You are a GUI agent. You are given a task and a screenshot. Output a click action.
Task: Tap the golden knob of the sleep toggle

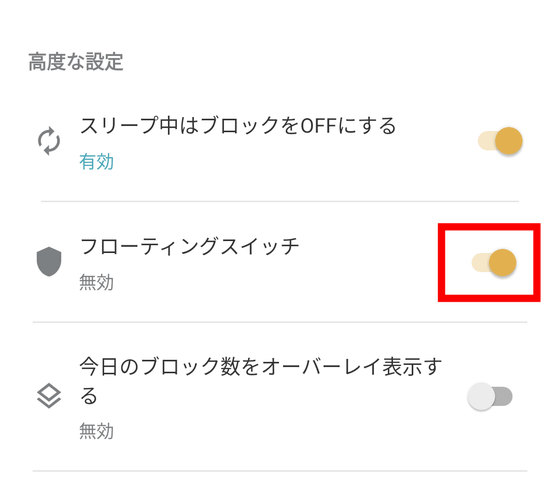tap(509, 141)
